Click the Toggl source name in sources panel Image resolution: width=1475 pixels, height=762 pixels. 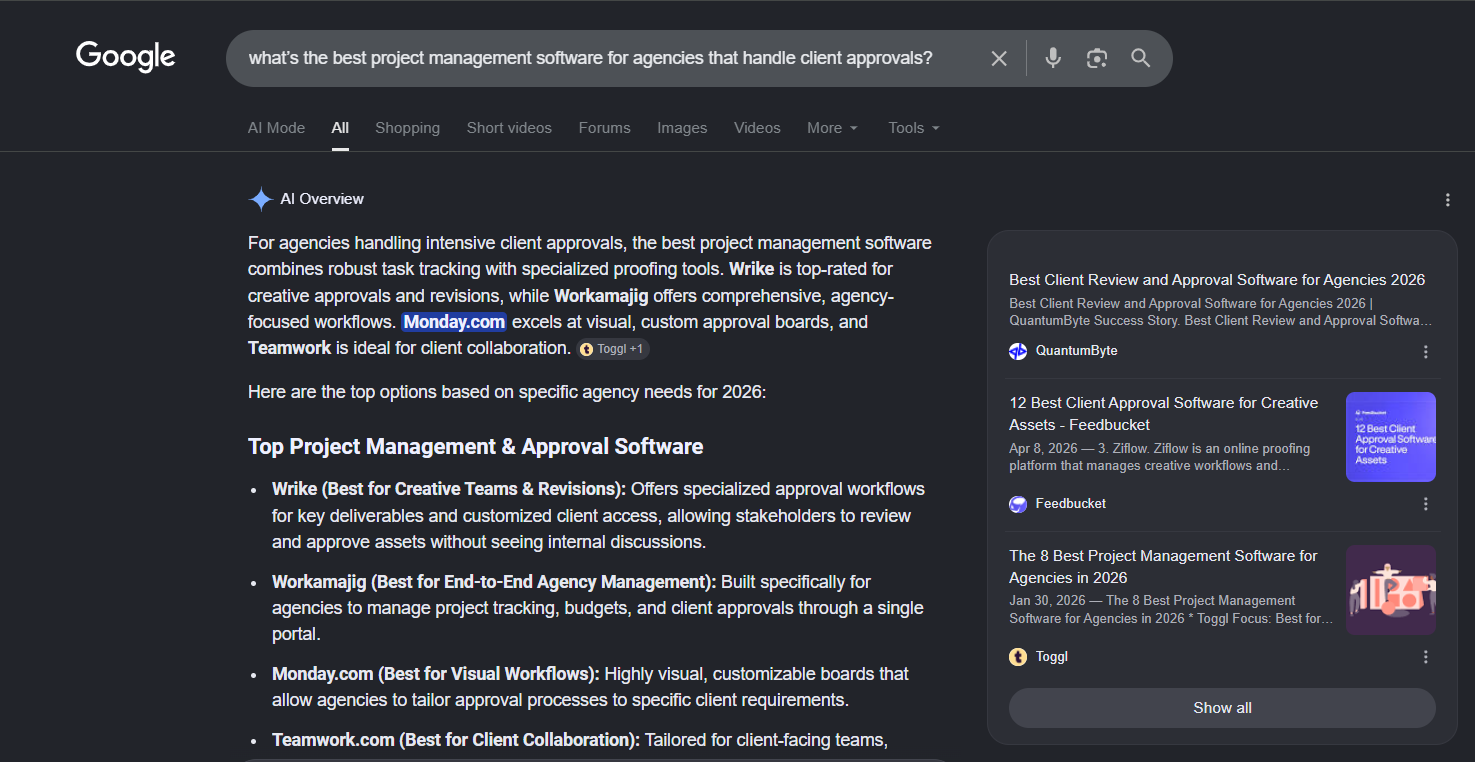(x=1051, y=657)
